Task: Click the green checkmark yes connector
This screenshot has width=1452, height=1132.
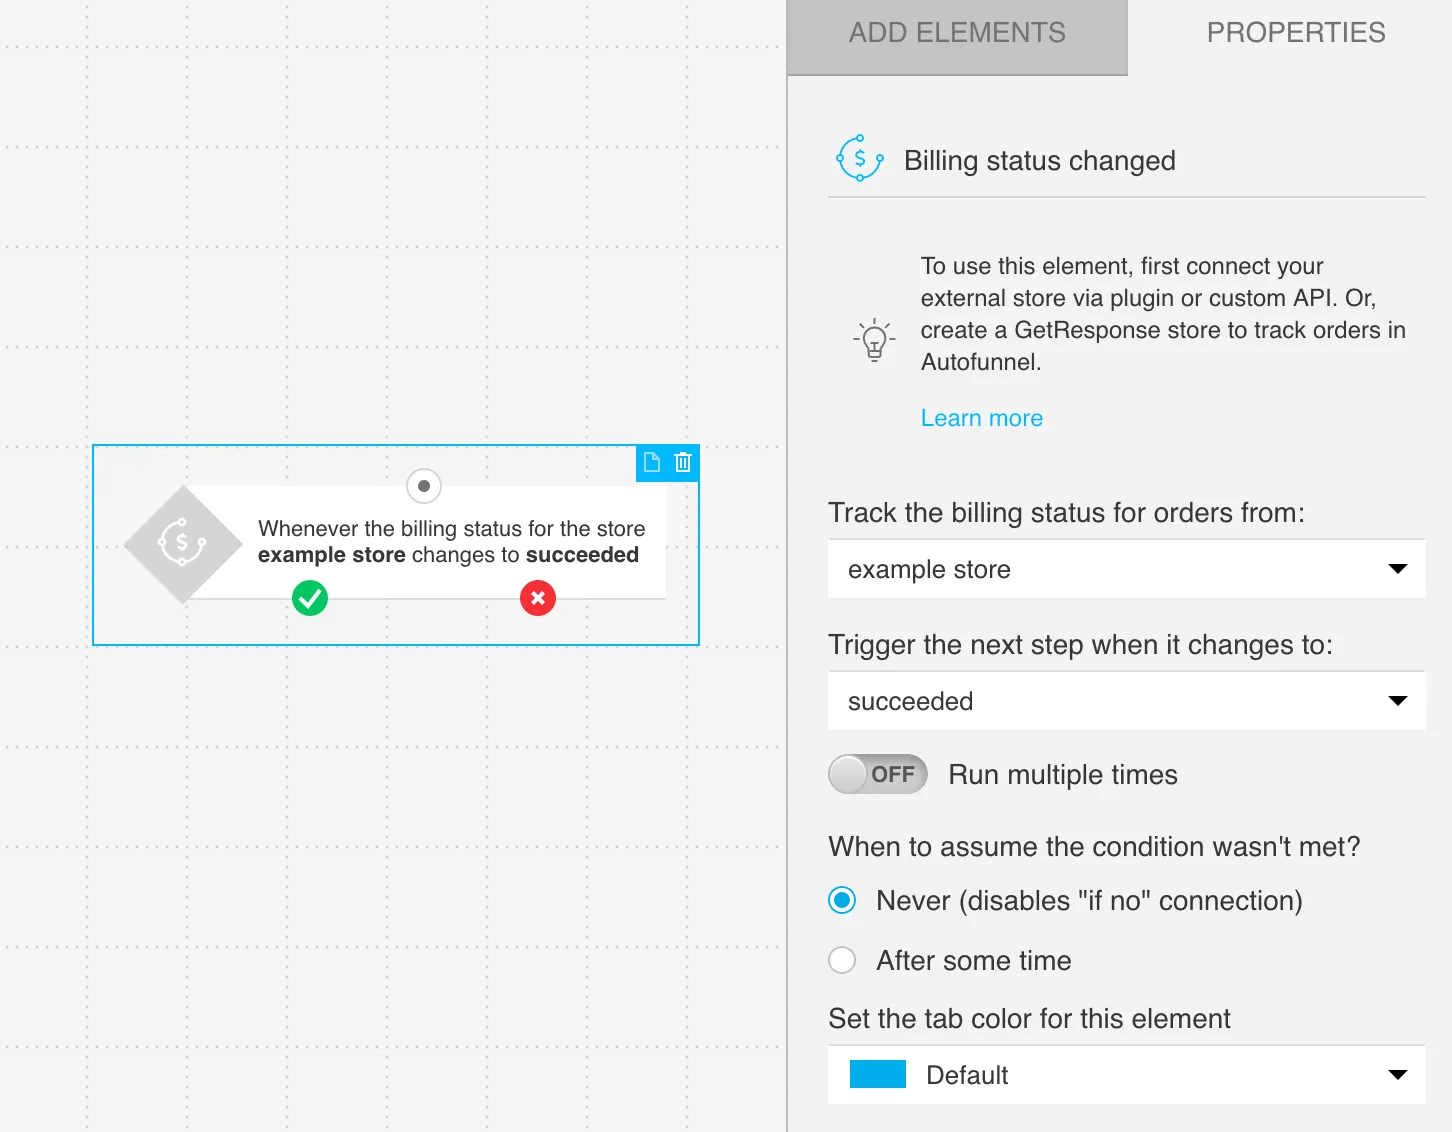Action: coord(310,598)
